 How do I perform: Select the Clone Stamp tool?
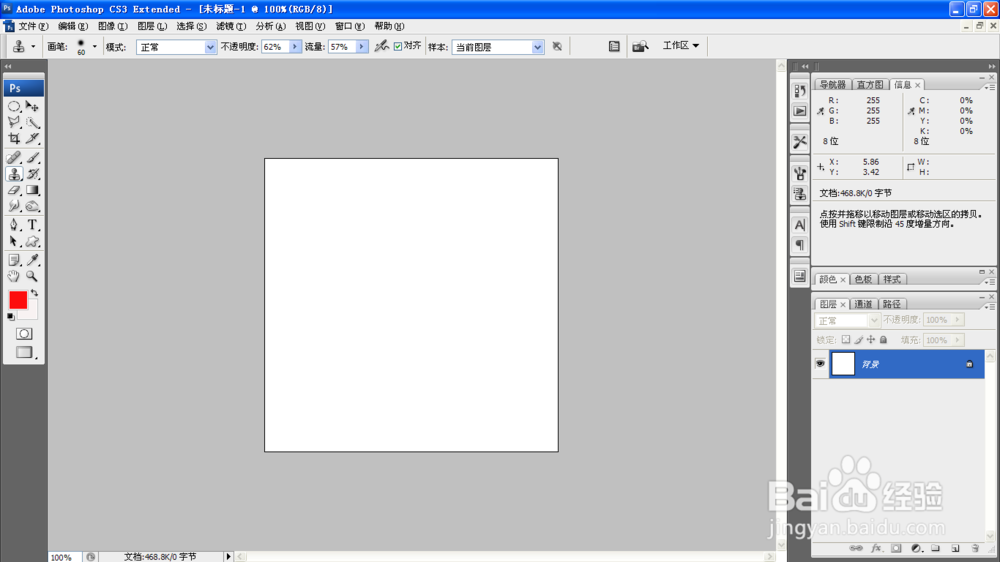coord(14,174)
